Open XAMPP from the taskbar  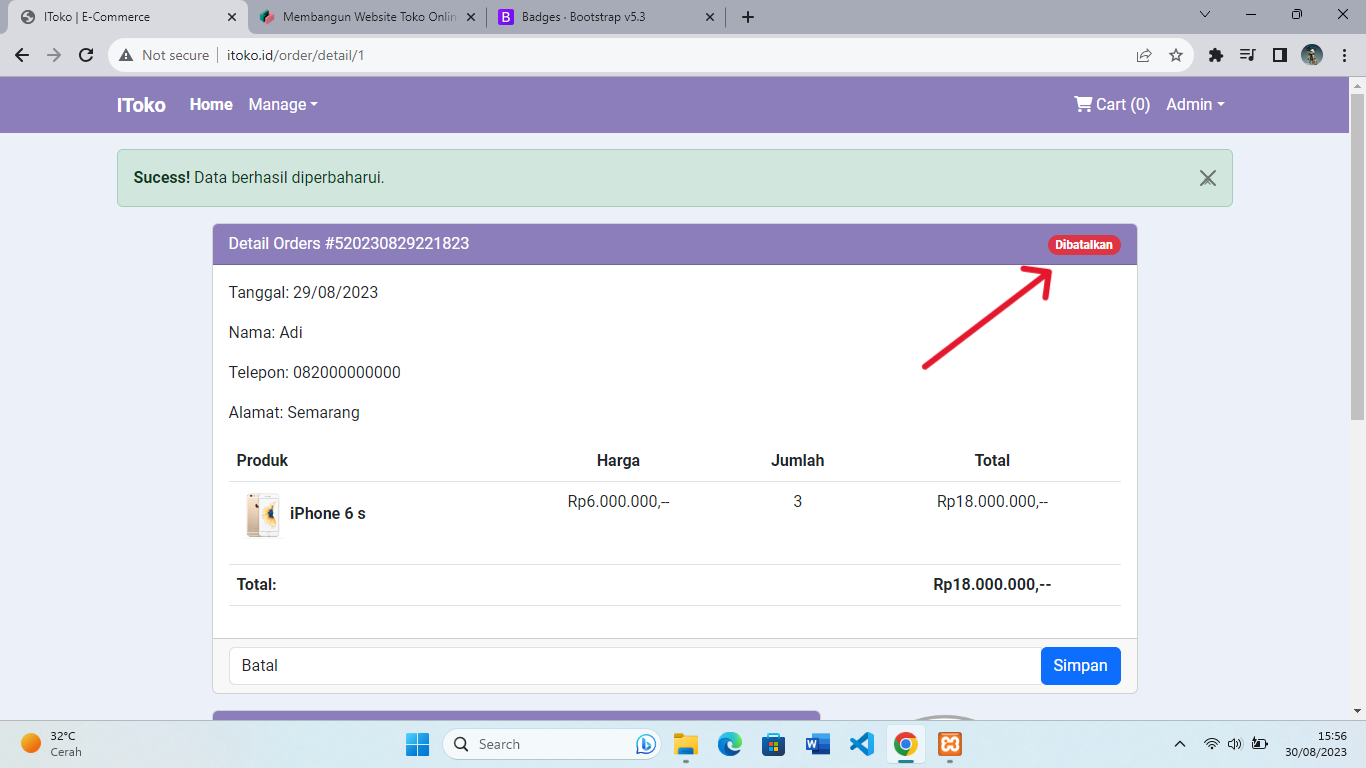[949, 744]
